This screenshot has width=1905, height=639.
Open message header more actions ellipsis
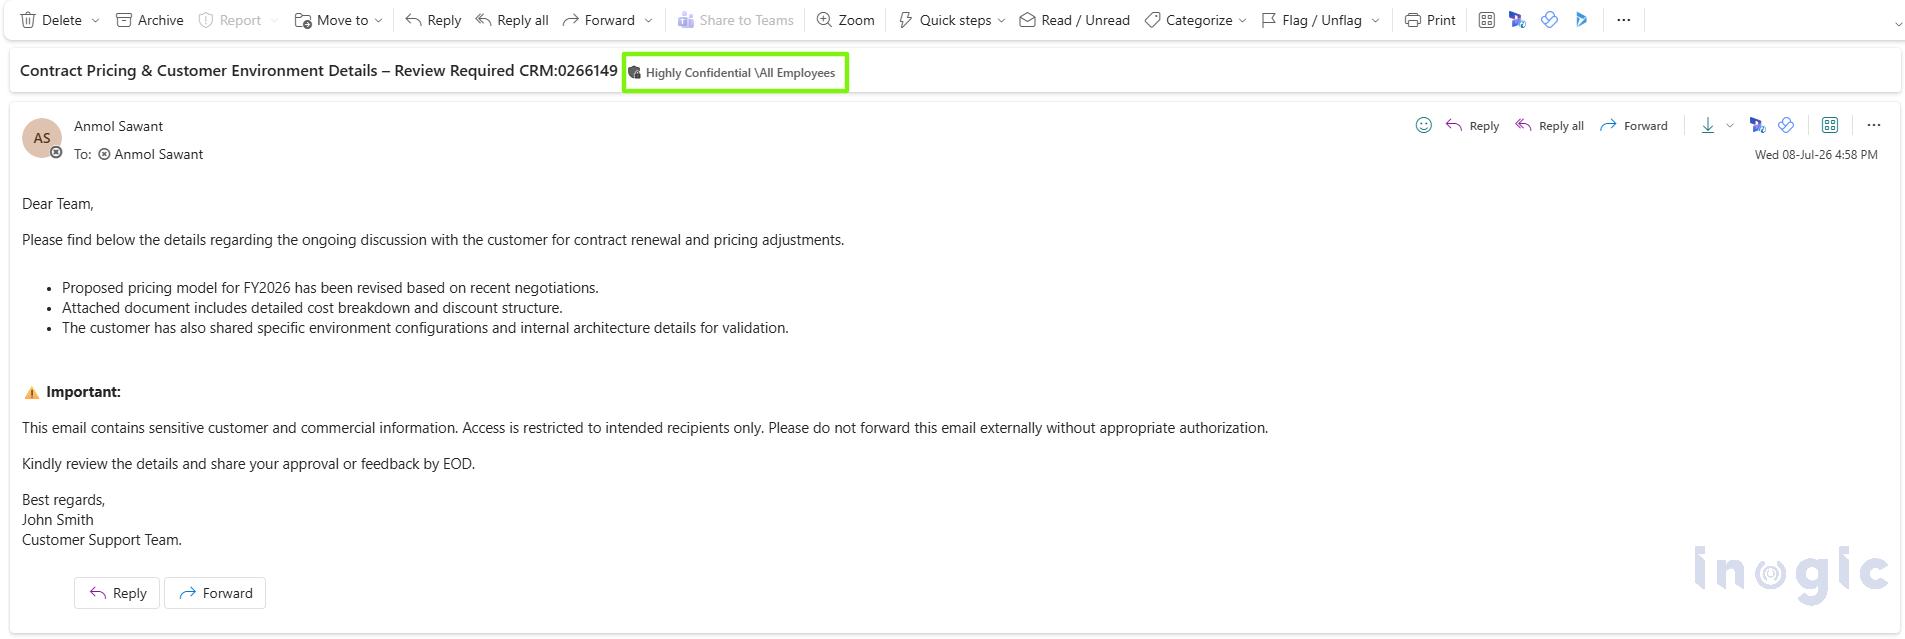click(x=1874, y=125)
